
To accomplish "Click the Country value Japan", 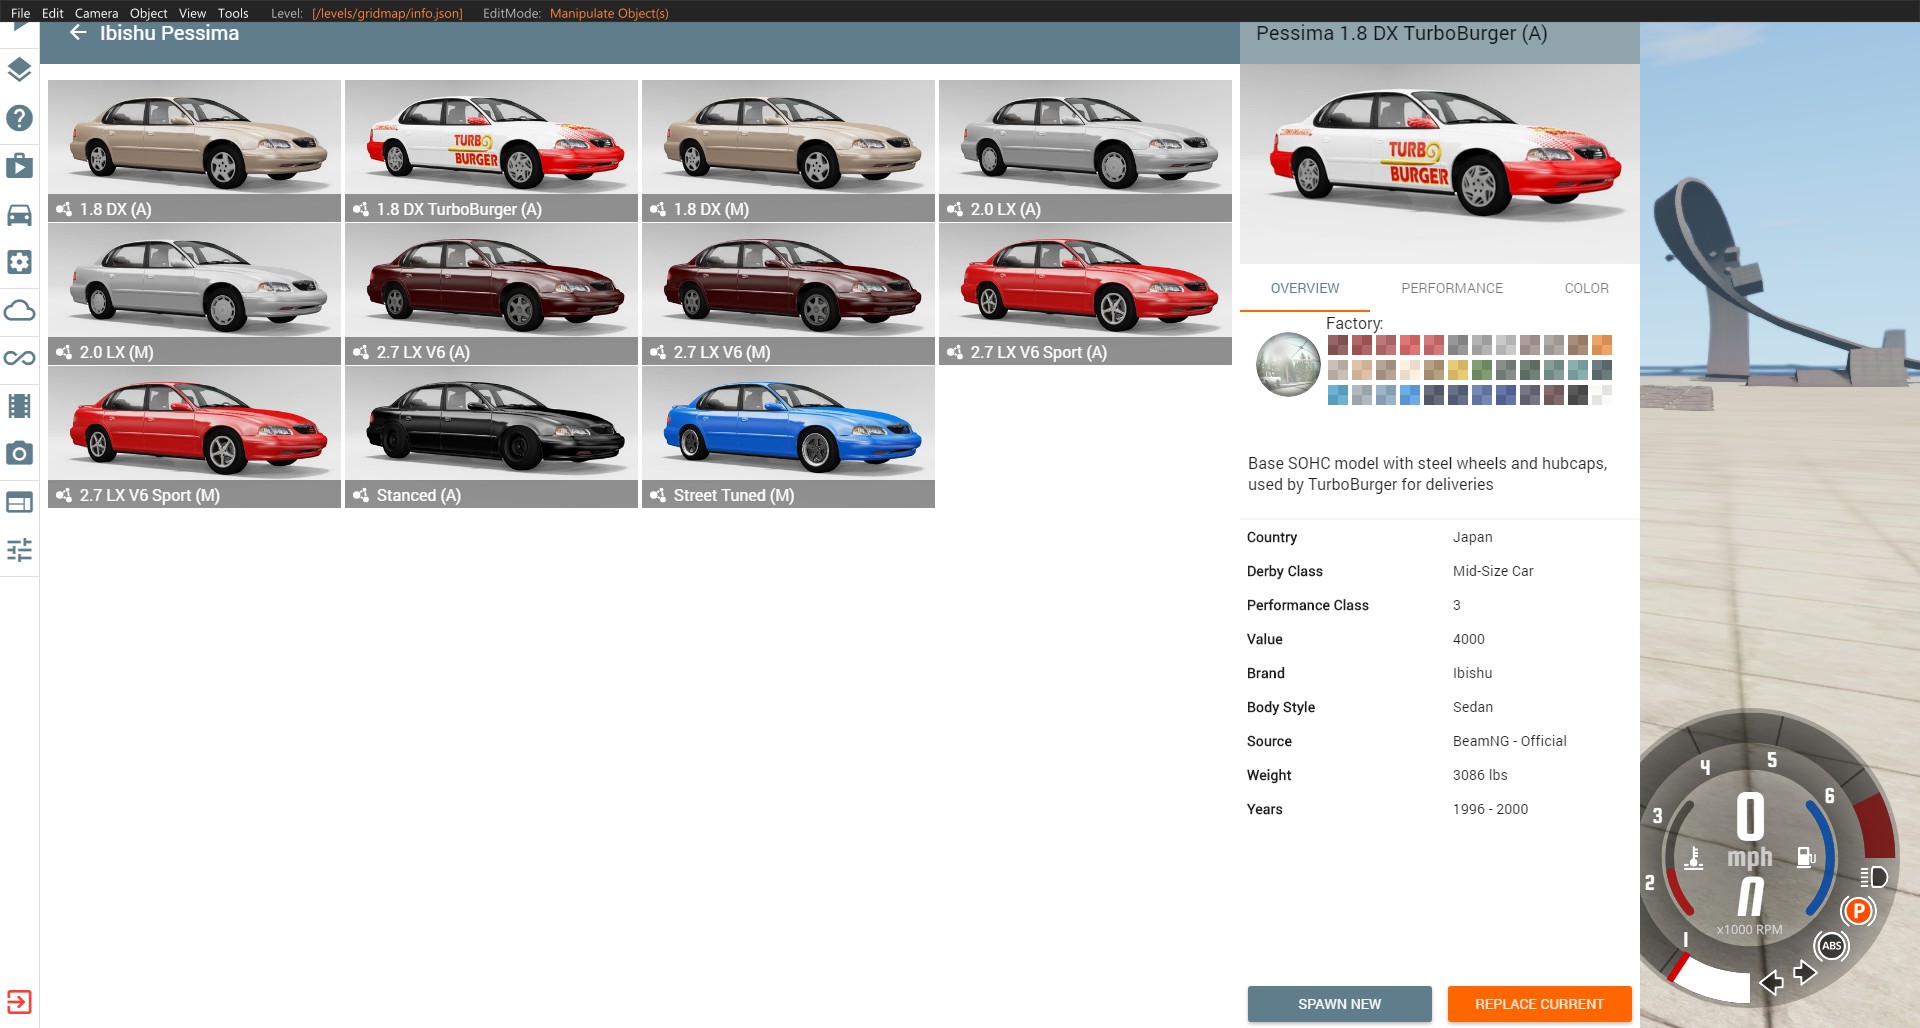I will point(1472,537).
